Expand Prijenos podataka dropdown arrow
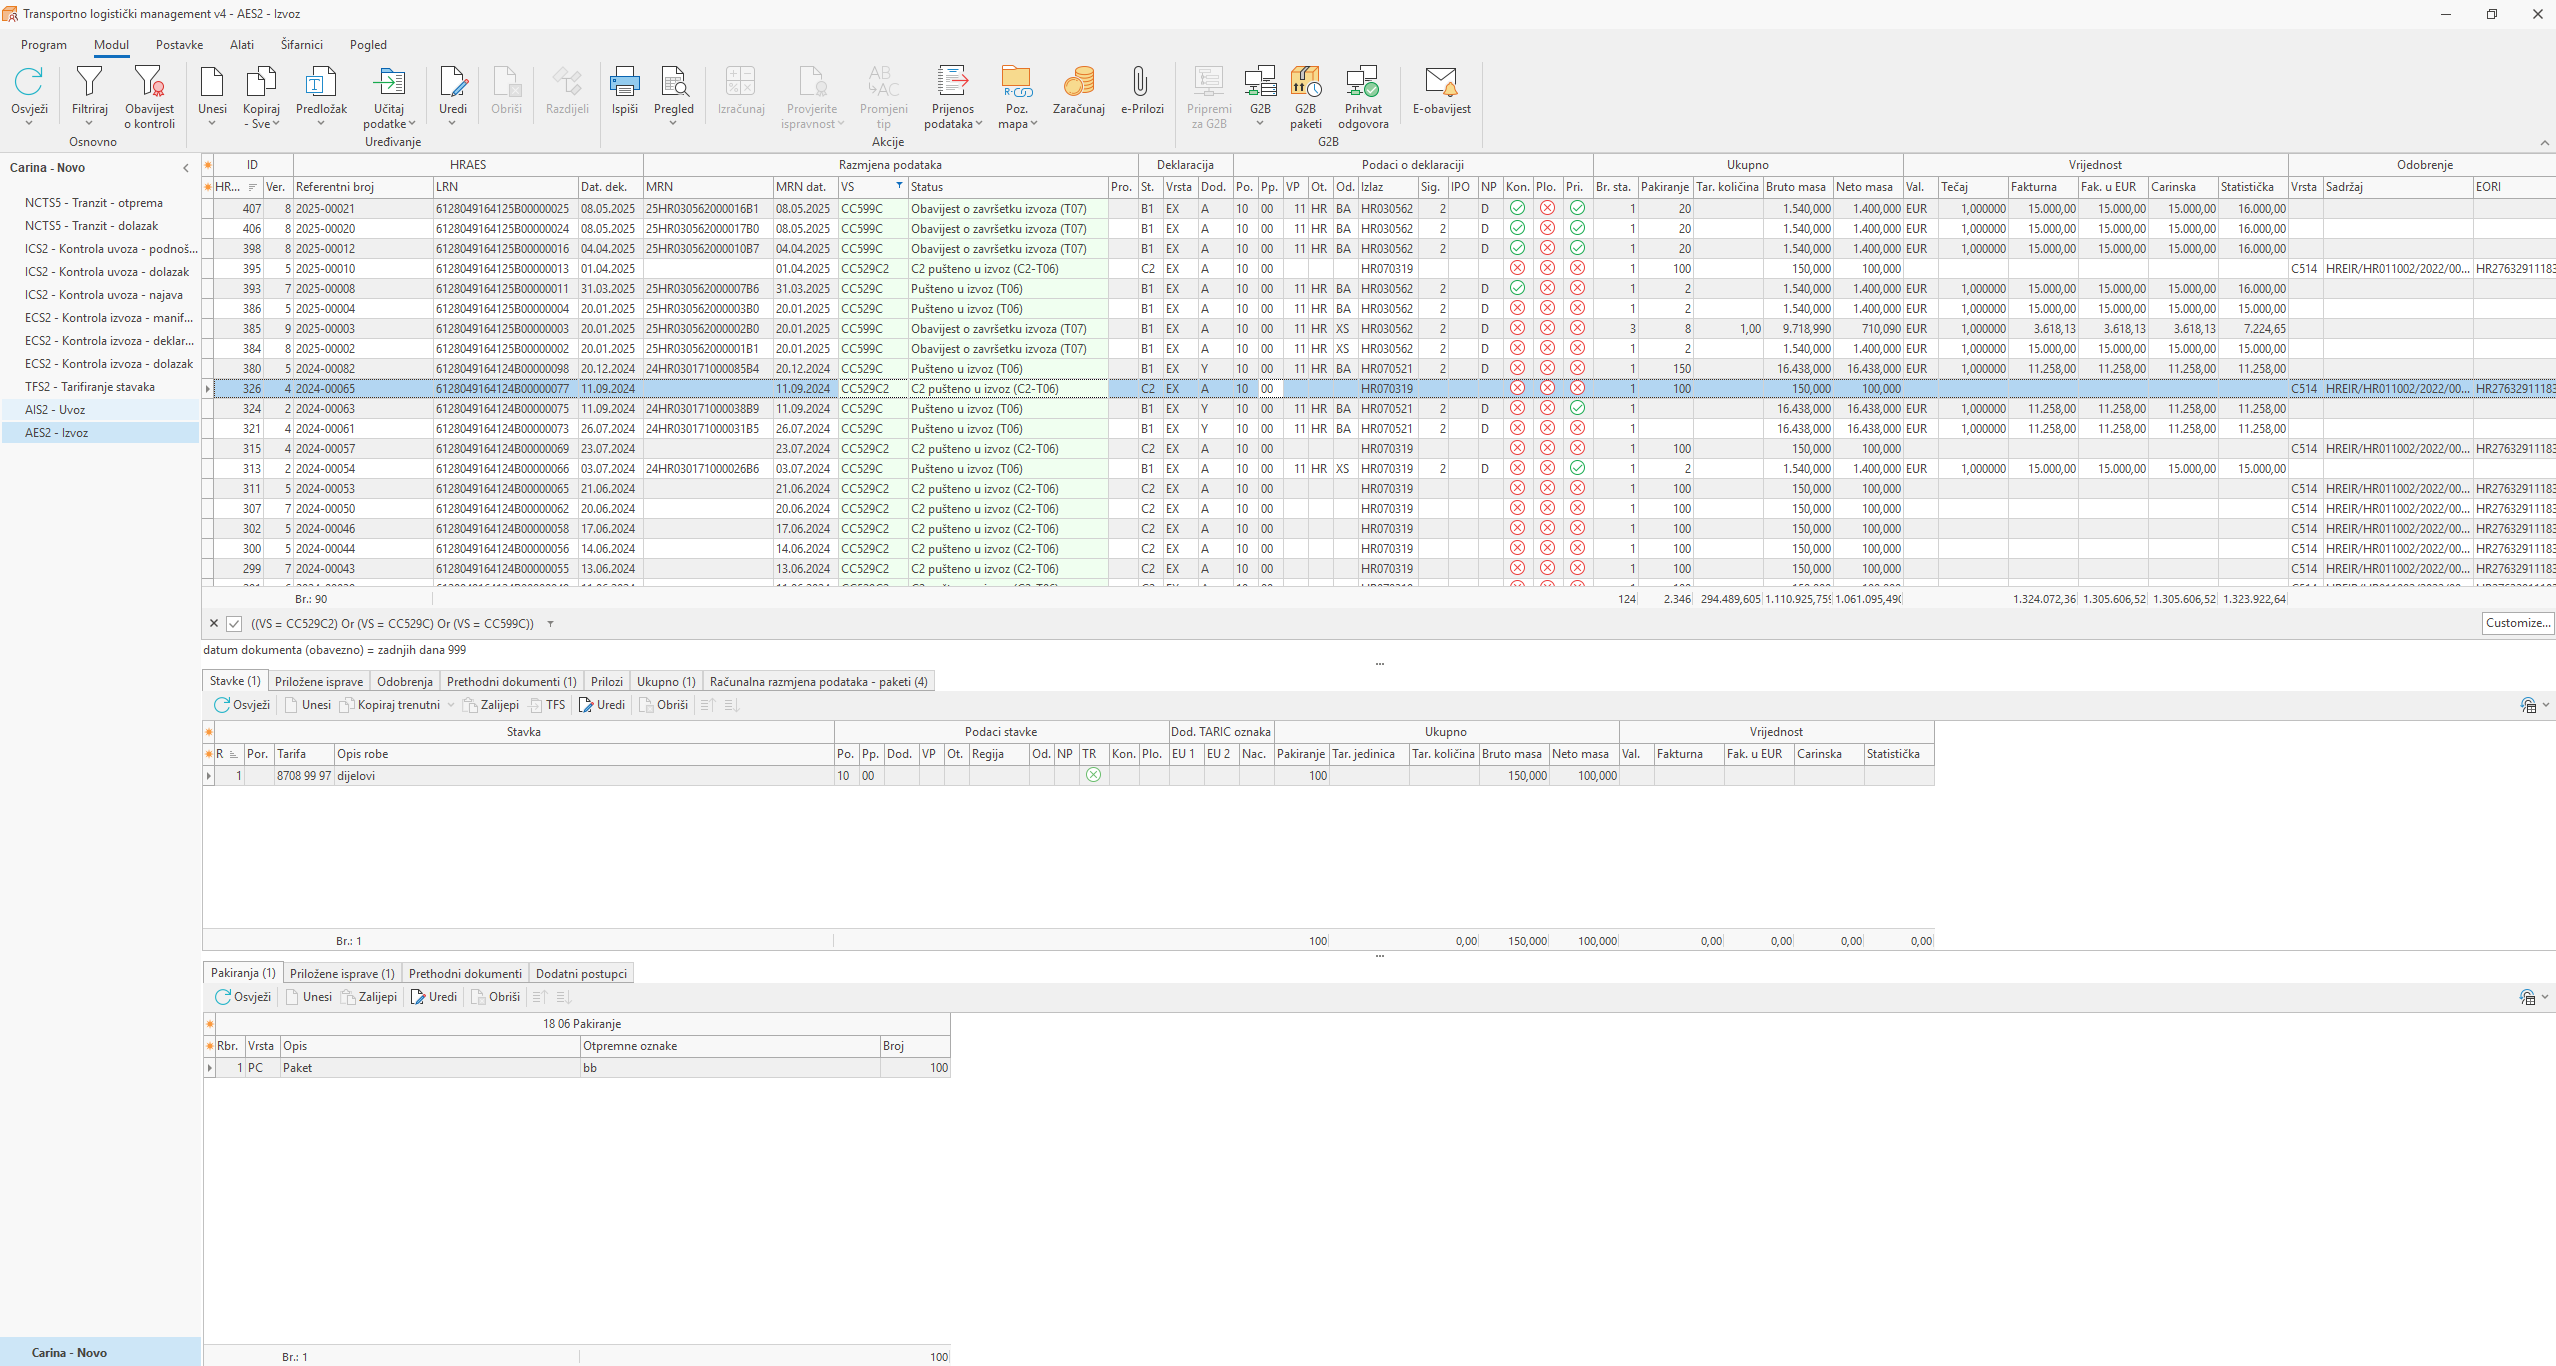Screen dimensions: 2556x1366 (979, 124)
